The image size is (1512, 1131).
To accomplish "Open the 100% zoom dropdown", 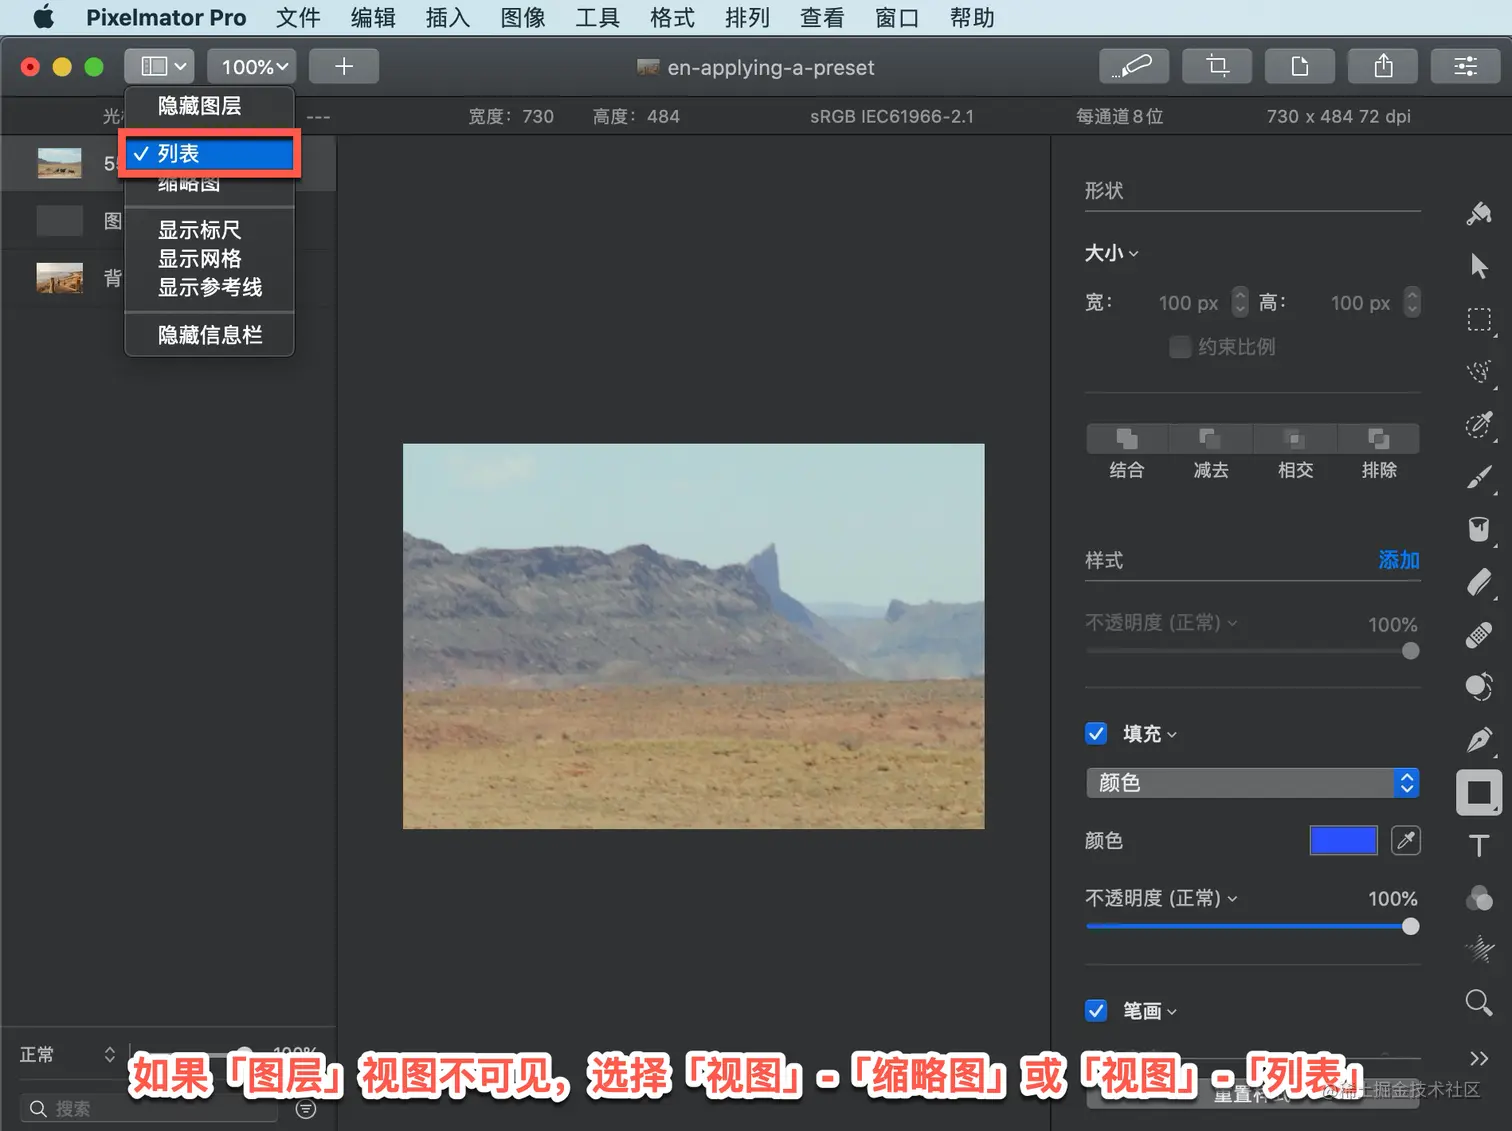I will point(252,66).
